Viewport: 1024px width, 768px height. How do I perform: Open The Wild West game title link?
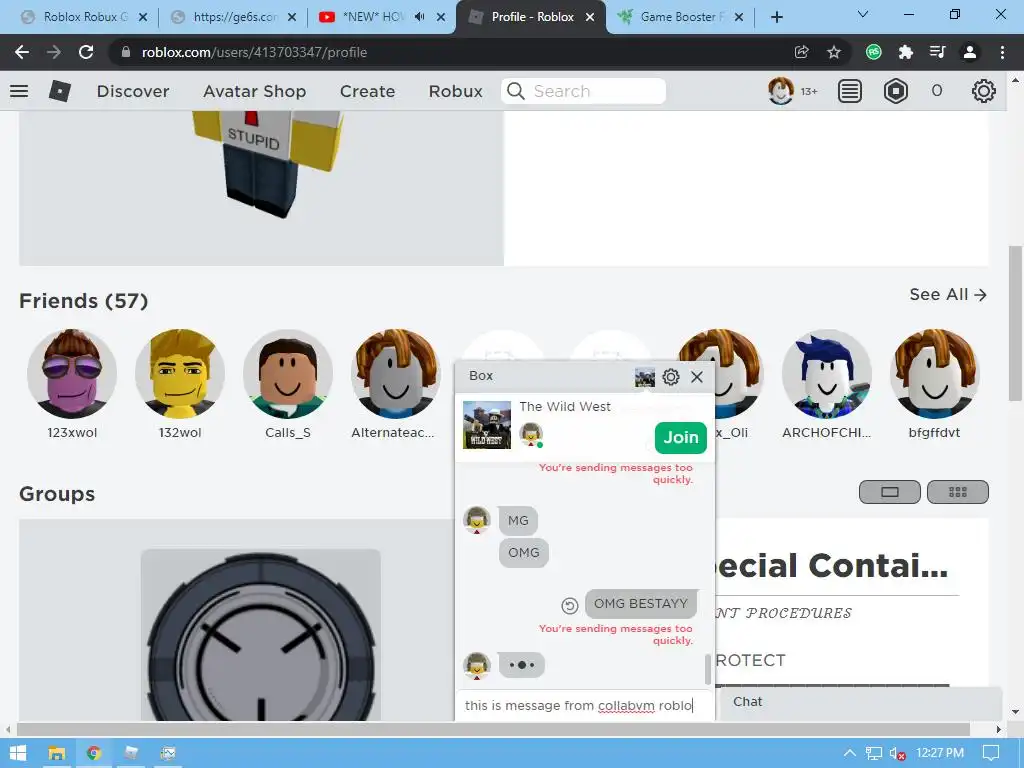click(565, 406)
